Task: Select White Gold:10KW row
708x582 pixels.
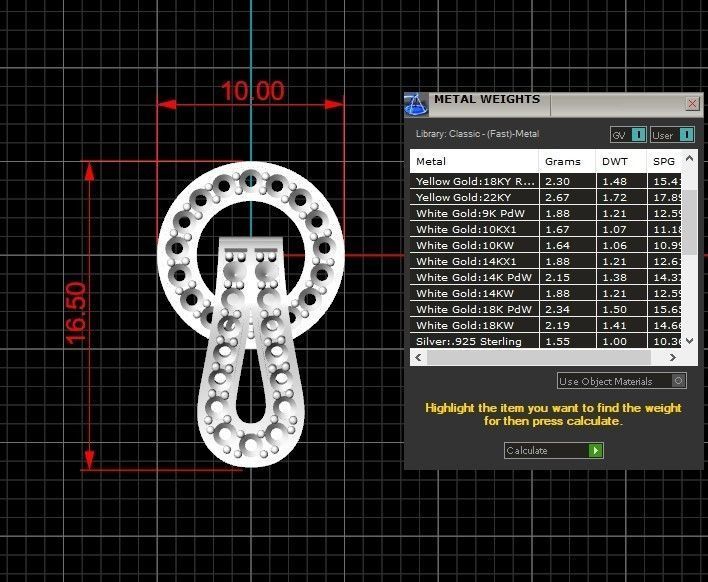Action: click(x=545, y=245)
